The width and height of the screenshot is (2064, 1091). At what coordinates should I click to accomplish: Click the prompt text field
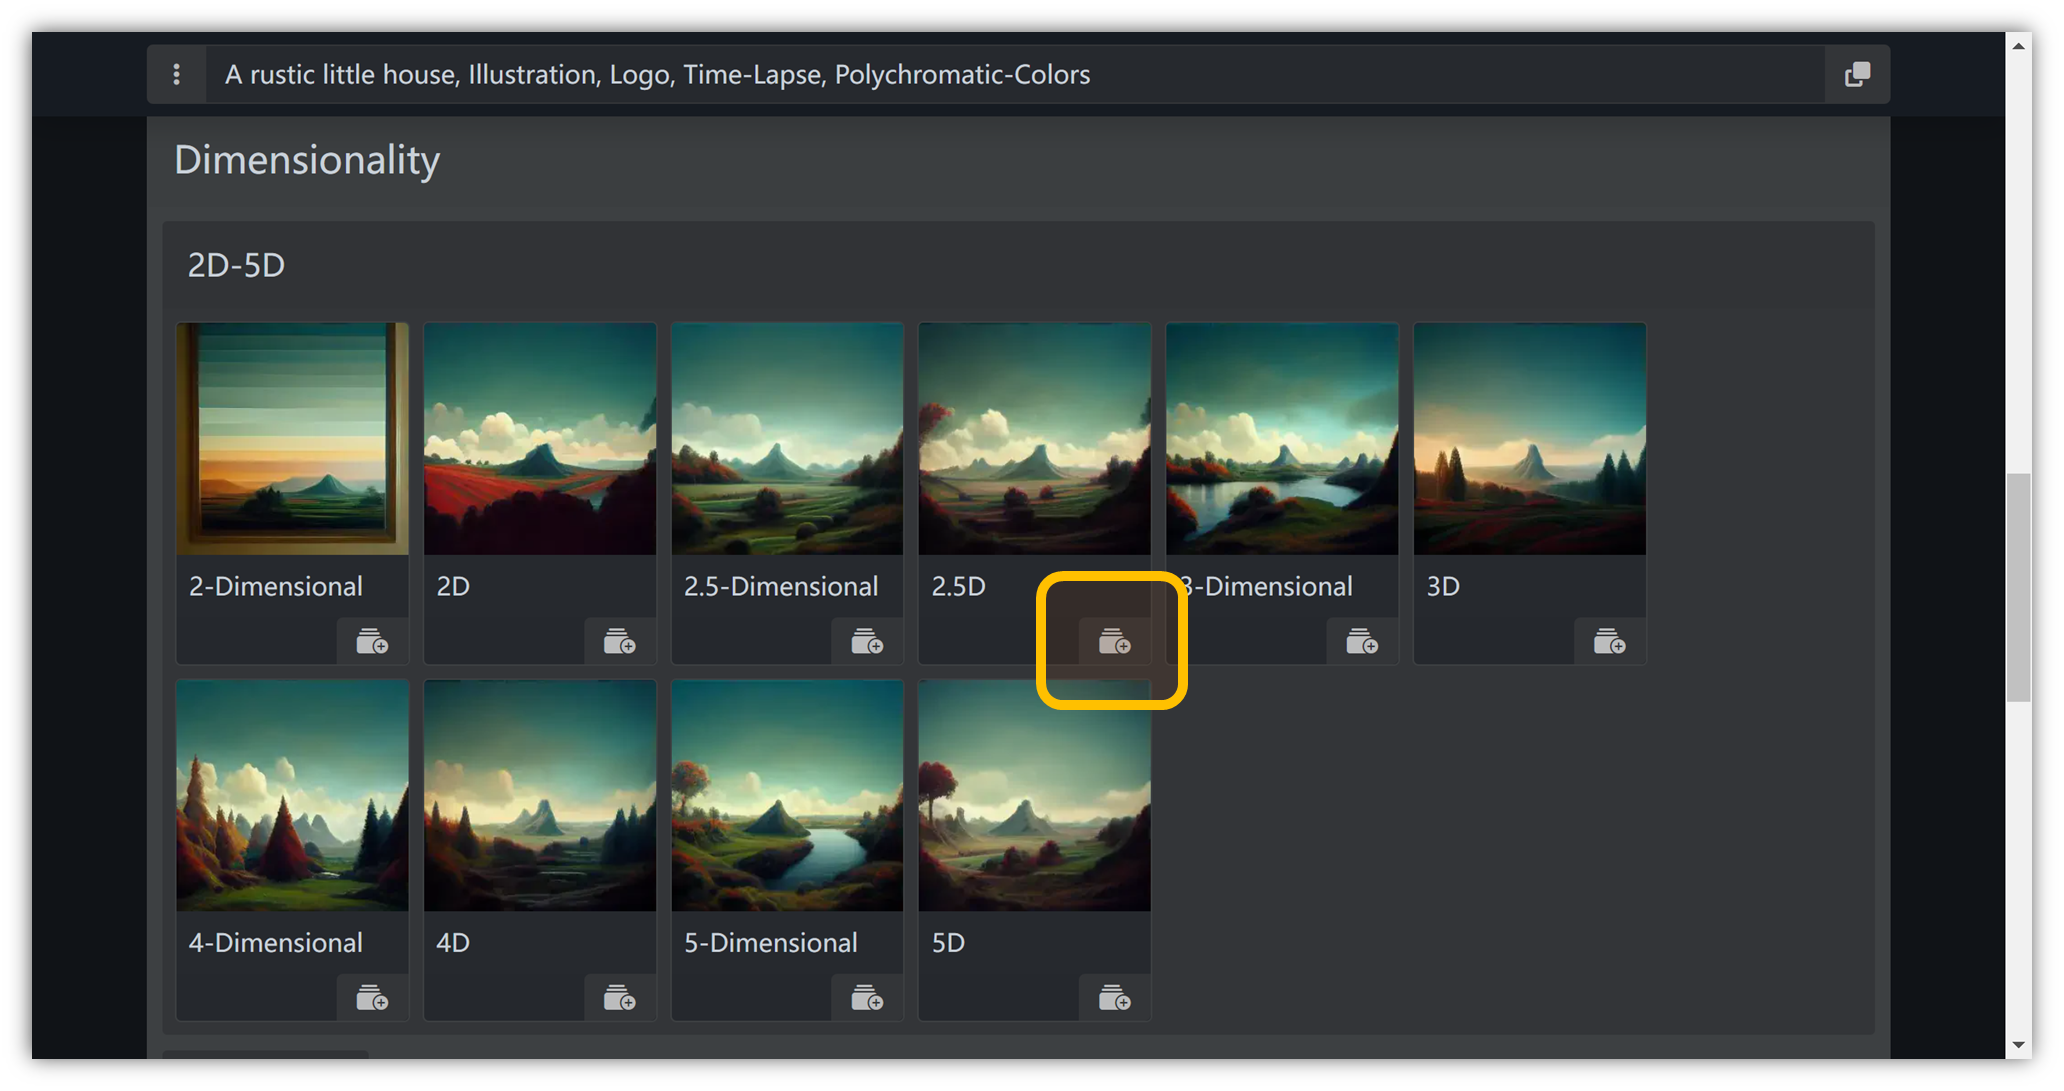tap(1000, 74)
